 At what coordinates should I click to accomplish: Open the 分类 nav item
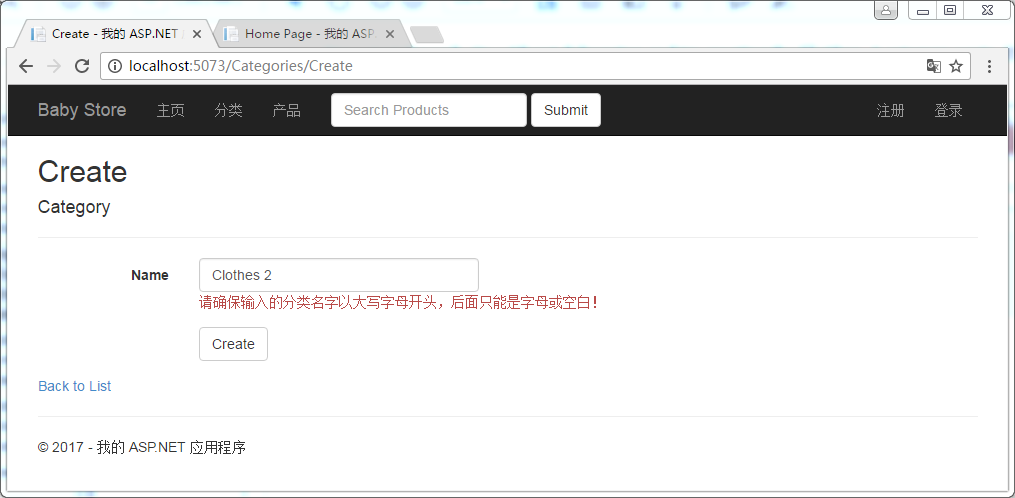coord(229,111)
